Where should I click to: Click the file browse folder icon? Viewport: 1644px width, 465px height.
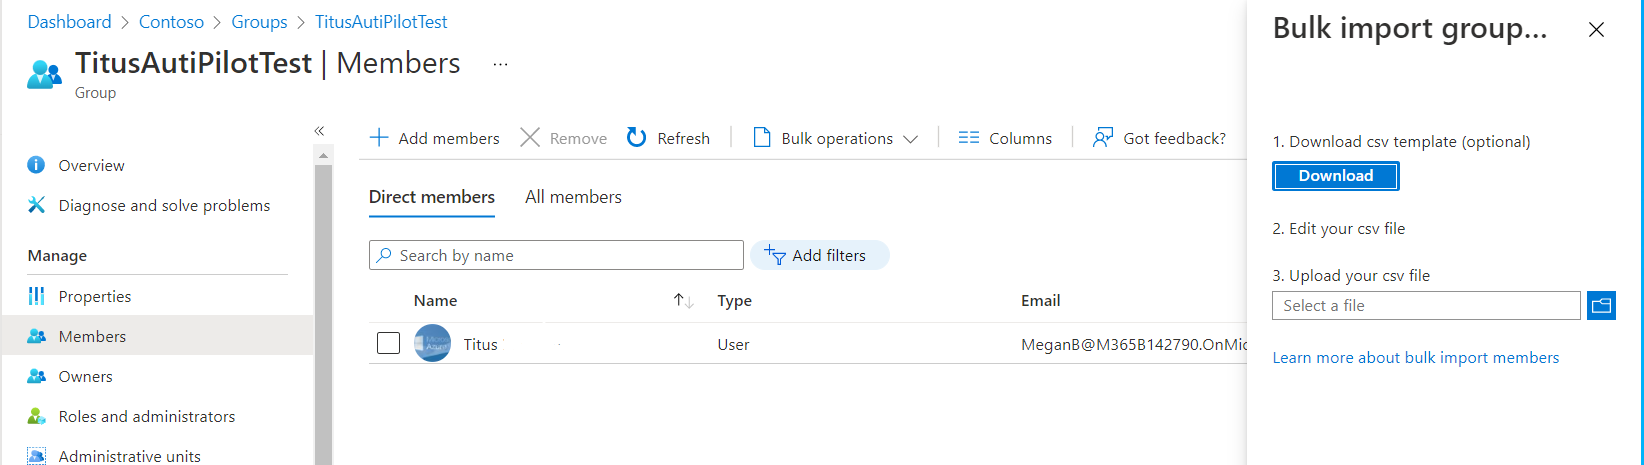[x=1601, y=306]
